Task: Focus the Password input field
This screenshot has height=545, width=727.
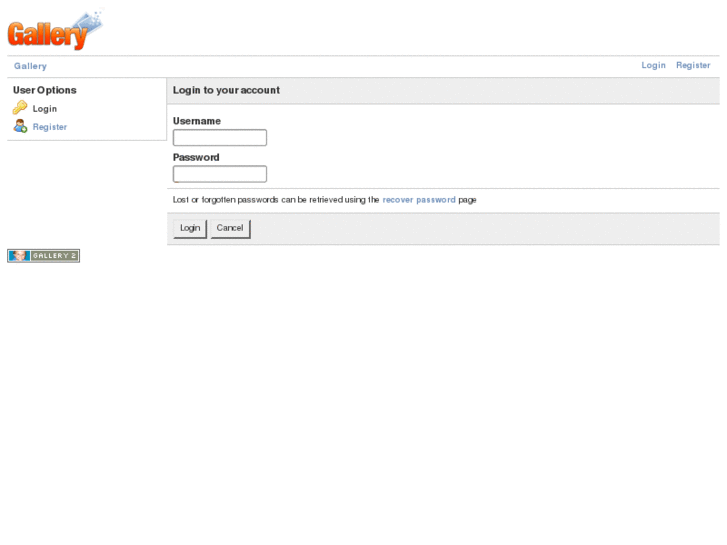Action: click(220, 174)
